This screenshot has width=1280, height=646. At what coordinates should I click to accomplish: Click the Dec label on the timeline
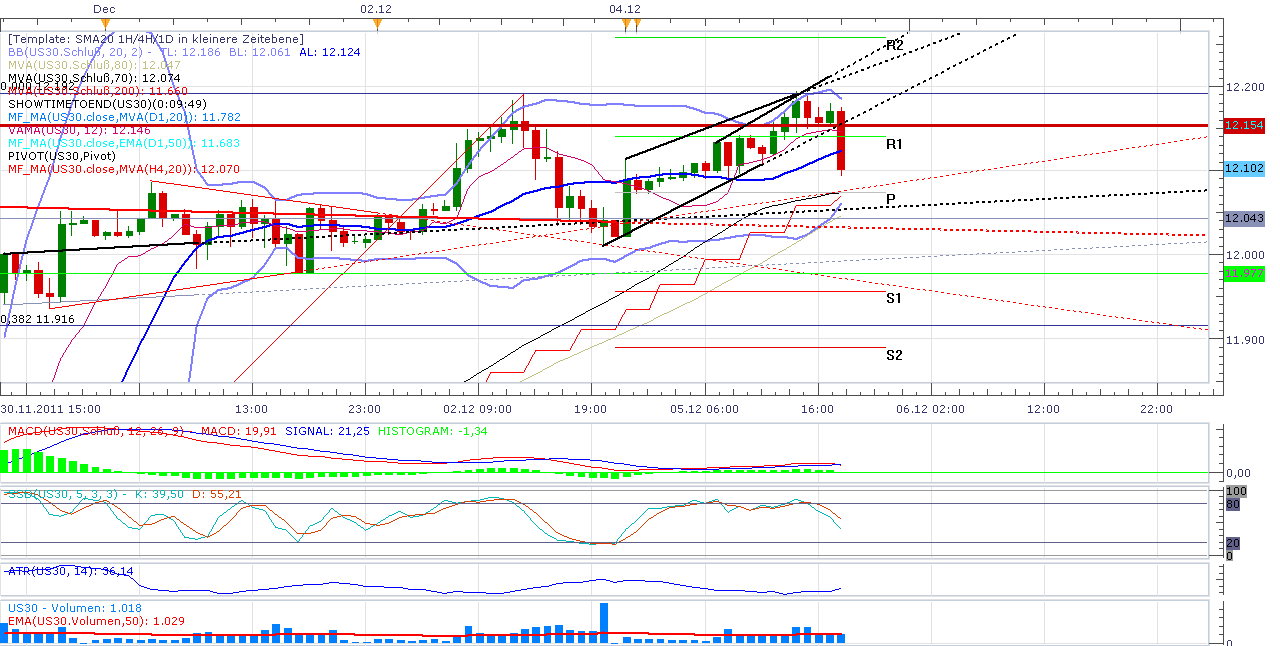(x=103, y=8)
